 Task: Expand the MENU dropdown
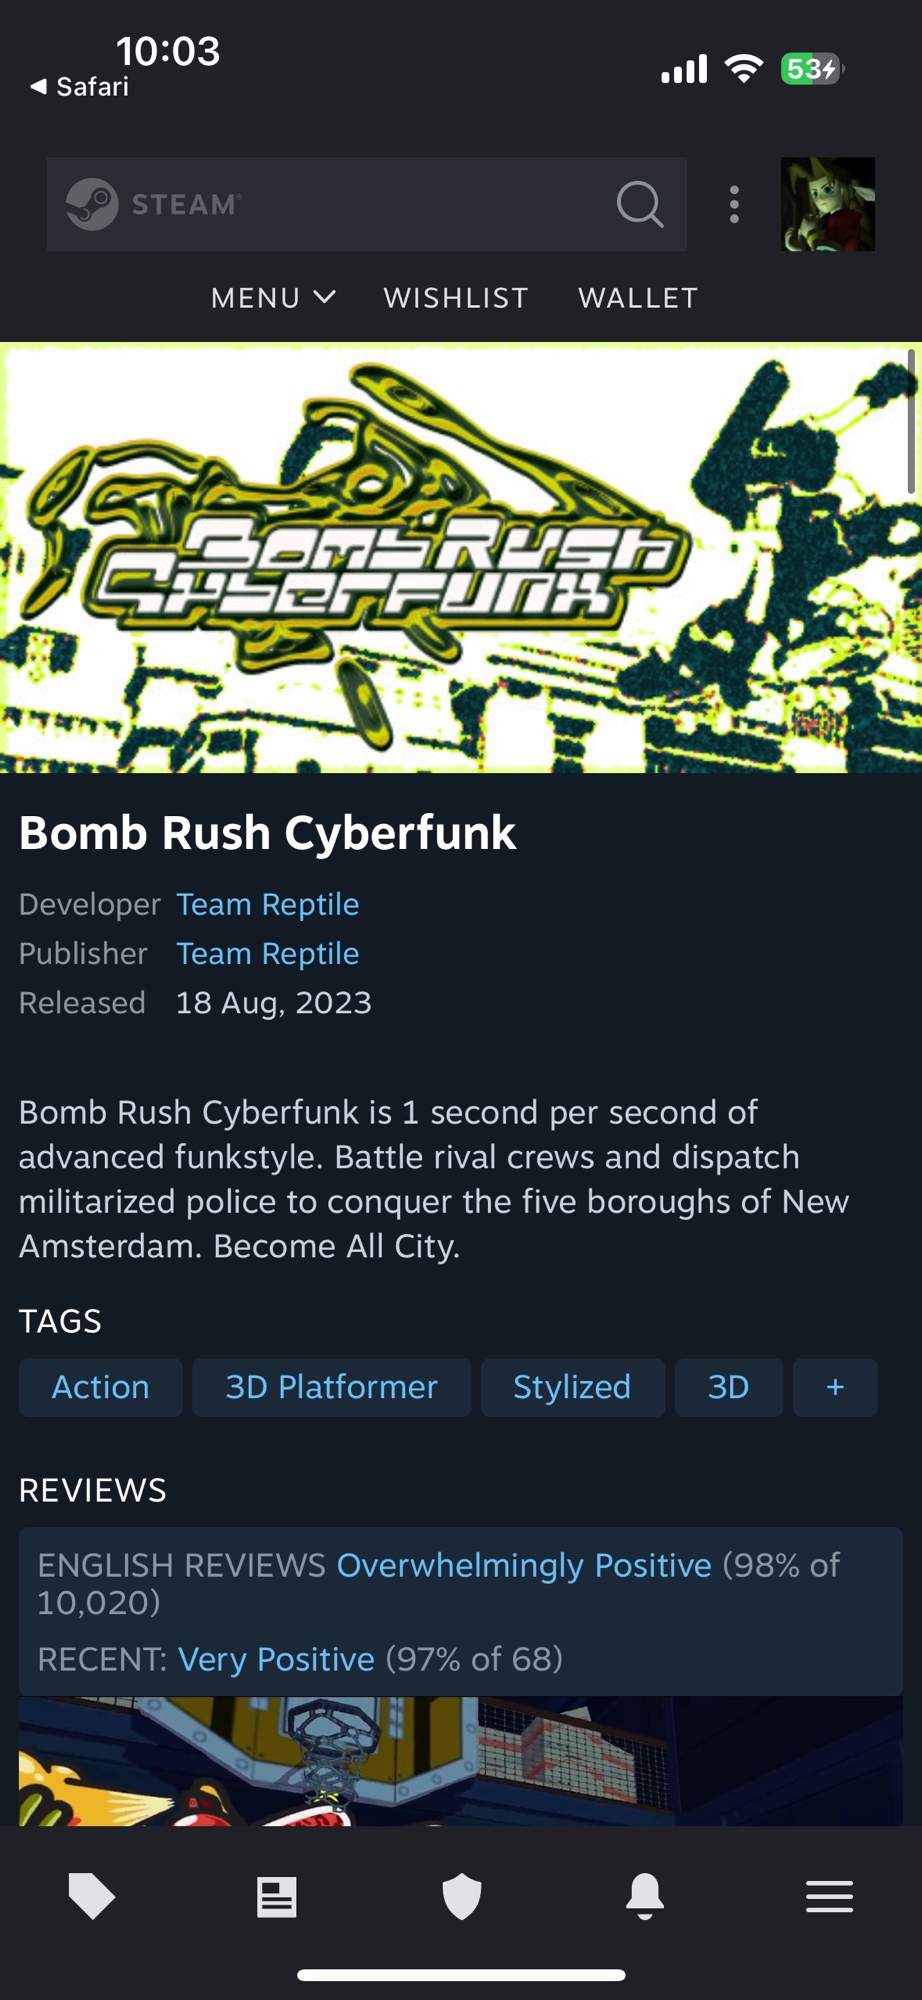pyautogui.click(x=272, y=298)
